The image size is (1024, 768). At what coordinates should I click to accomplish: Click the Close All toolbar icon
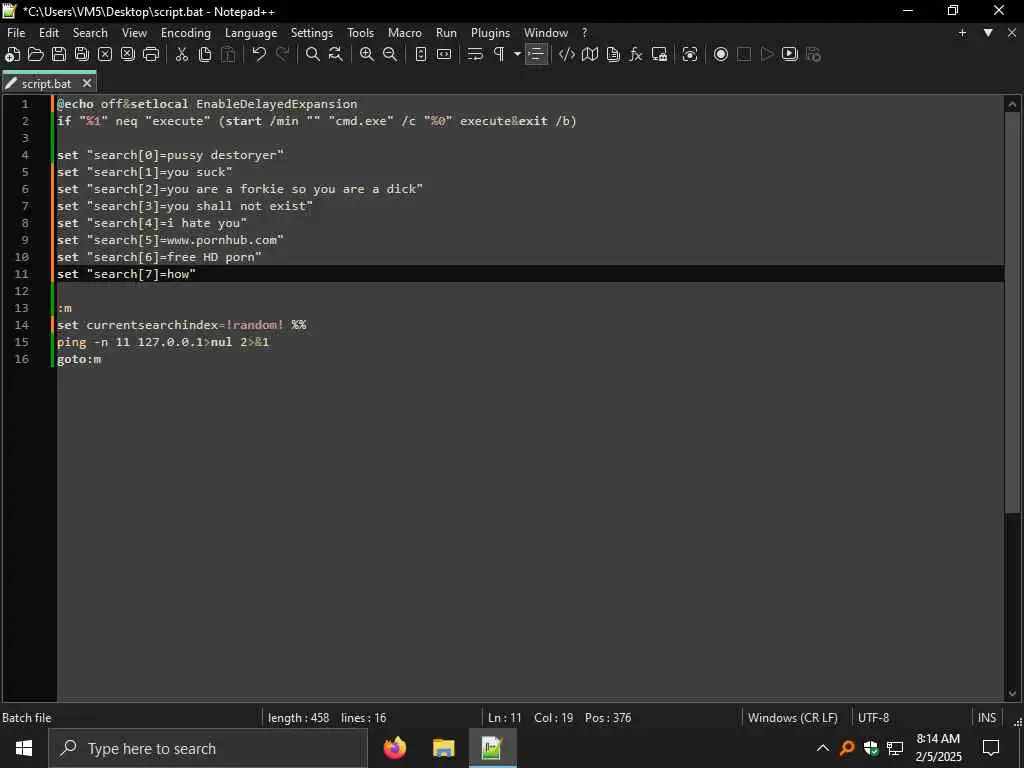[x=127, y=54]
